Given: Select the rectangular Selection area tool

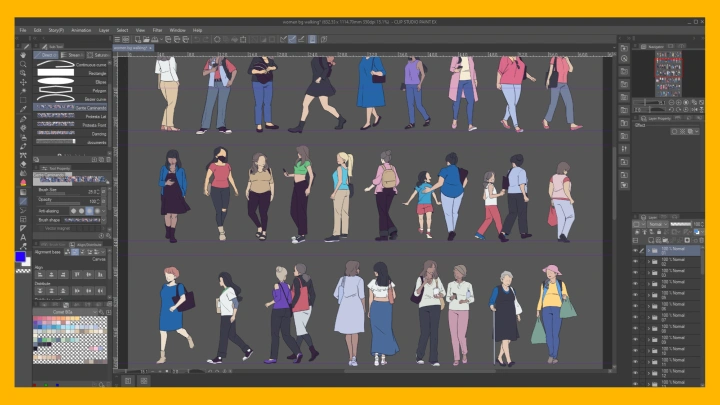Looking at the screenshot, I should tap(23, 100).
